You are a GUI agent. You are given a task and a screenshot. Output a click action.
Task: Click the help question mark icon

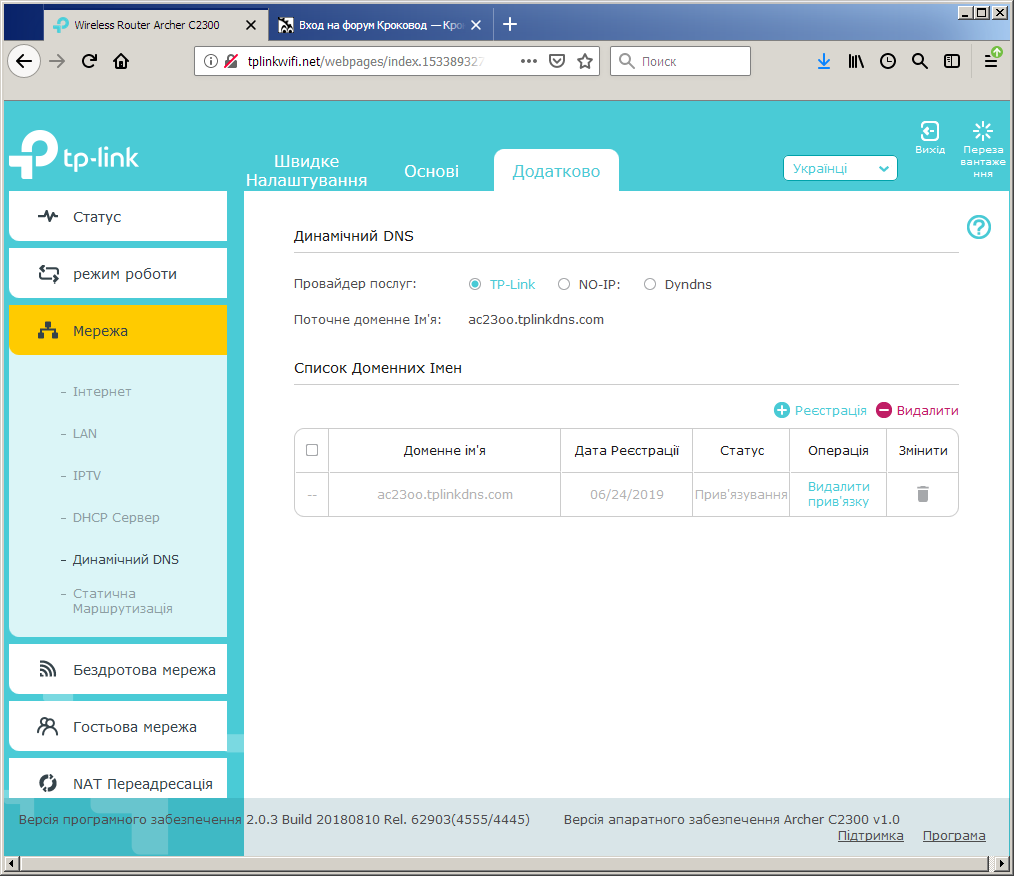pyautogui.click(x=978, y=227)
